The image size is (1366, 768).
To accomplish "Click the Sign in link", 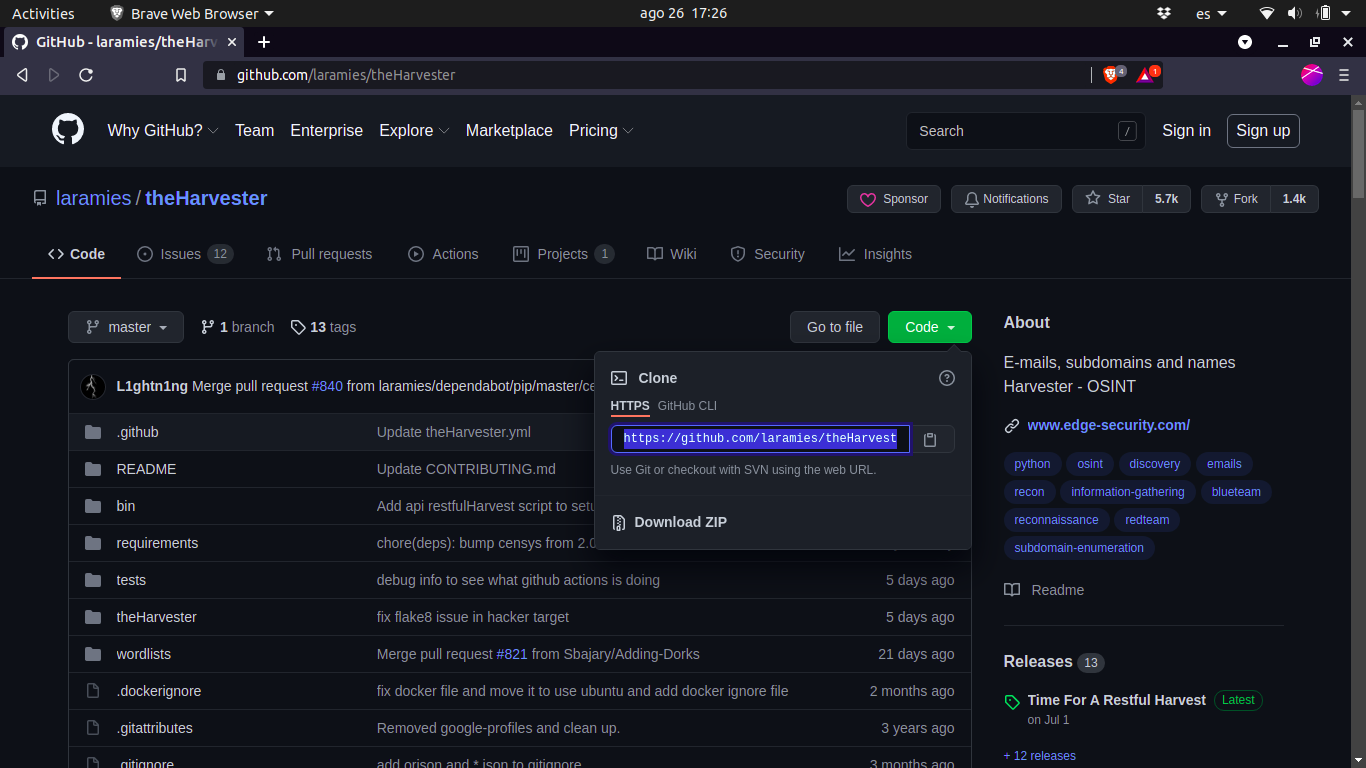I will point(1186,131).
